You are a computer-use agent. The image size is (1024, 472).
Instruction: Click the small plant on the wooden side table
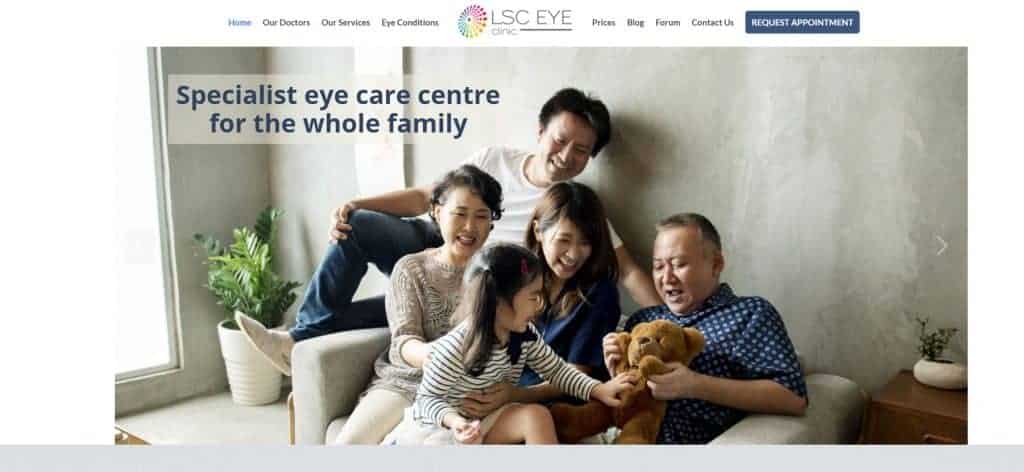[939, 354]
